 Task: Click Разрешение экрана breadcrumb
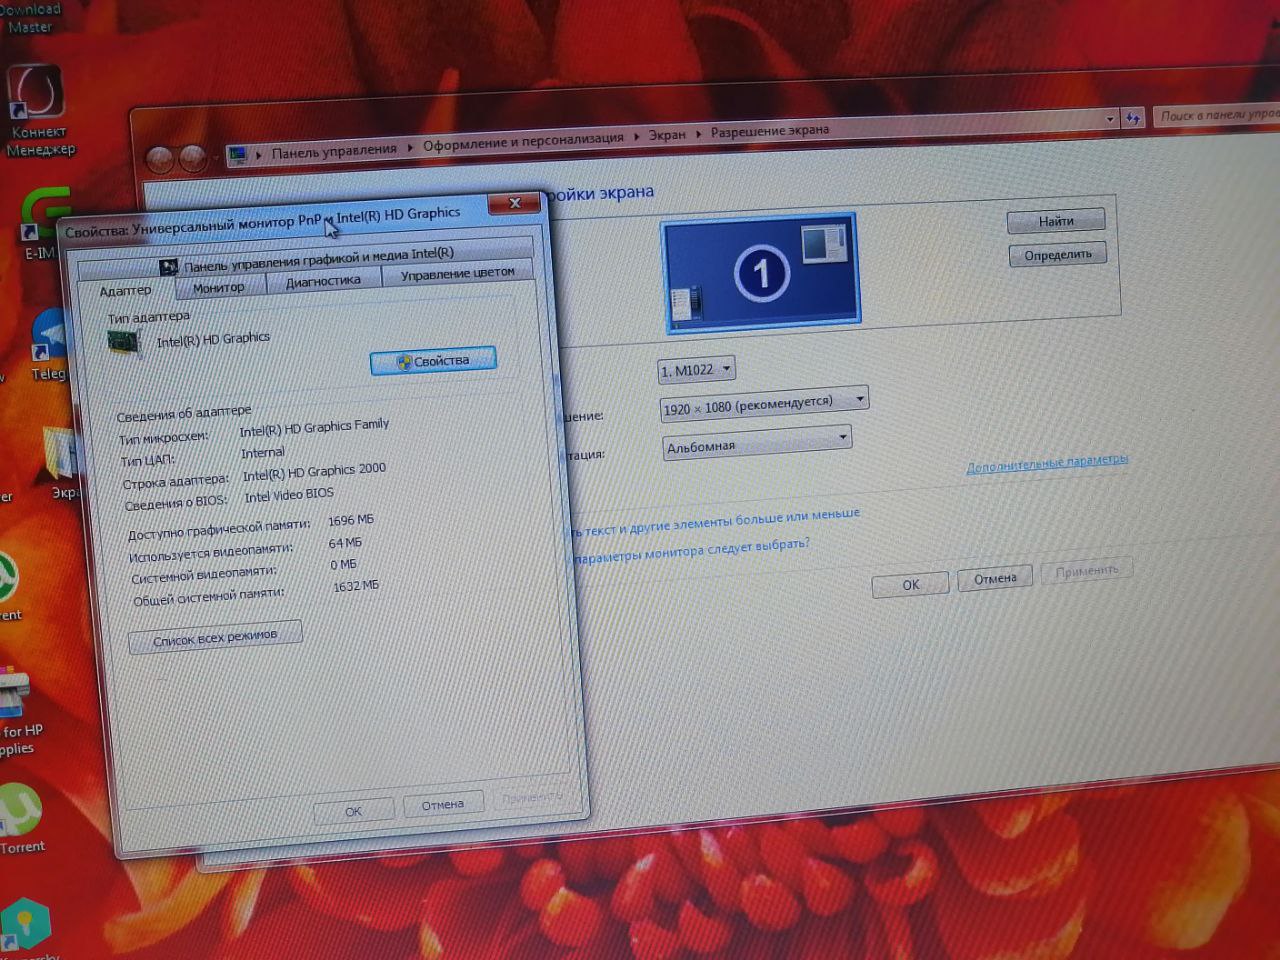[x=770, y=131]
